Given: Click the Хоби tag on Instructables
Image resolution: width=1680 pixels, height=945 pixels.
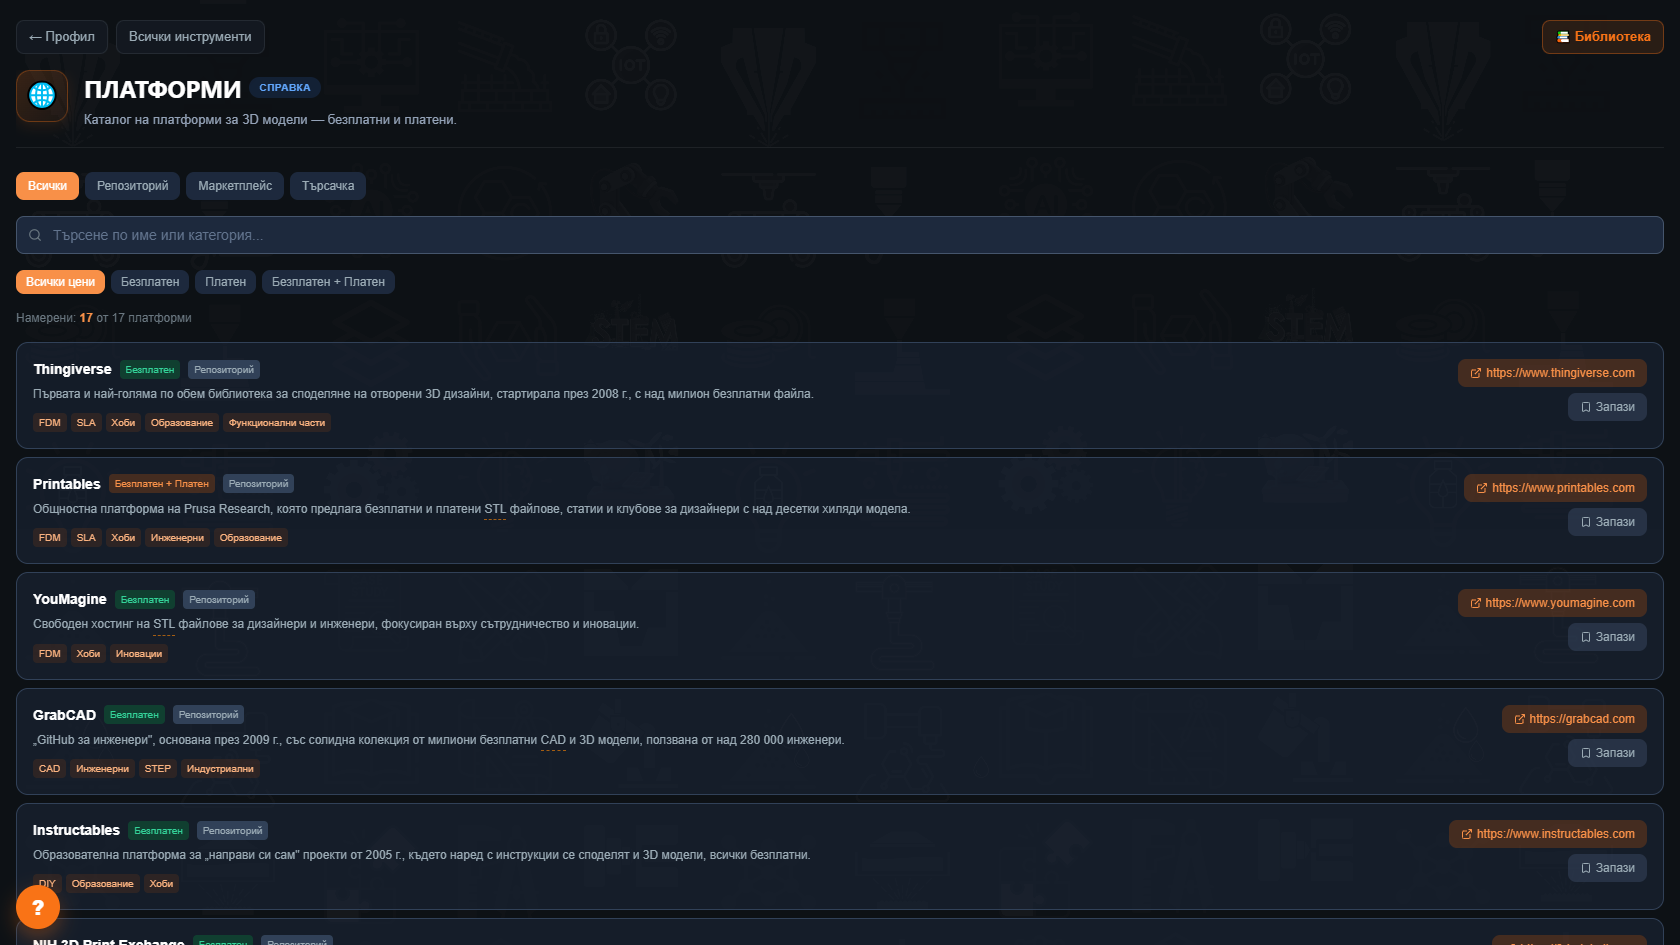Looking at the screenshot, I should (x=161, y=884).
